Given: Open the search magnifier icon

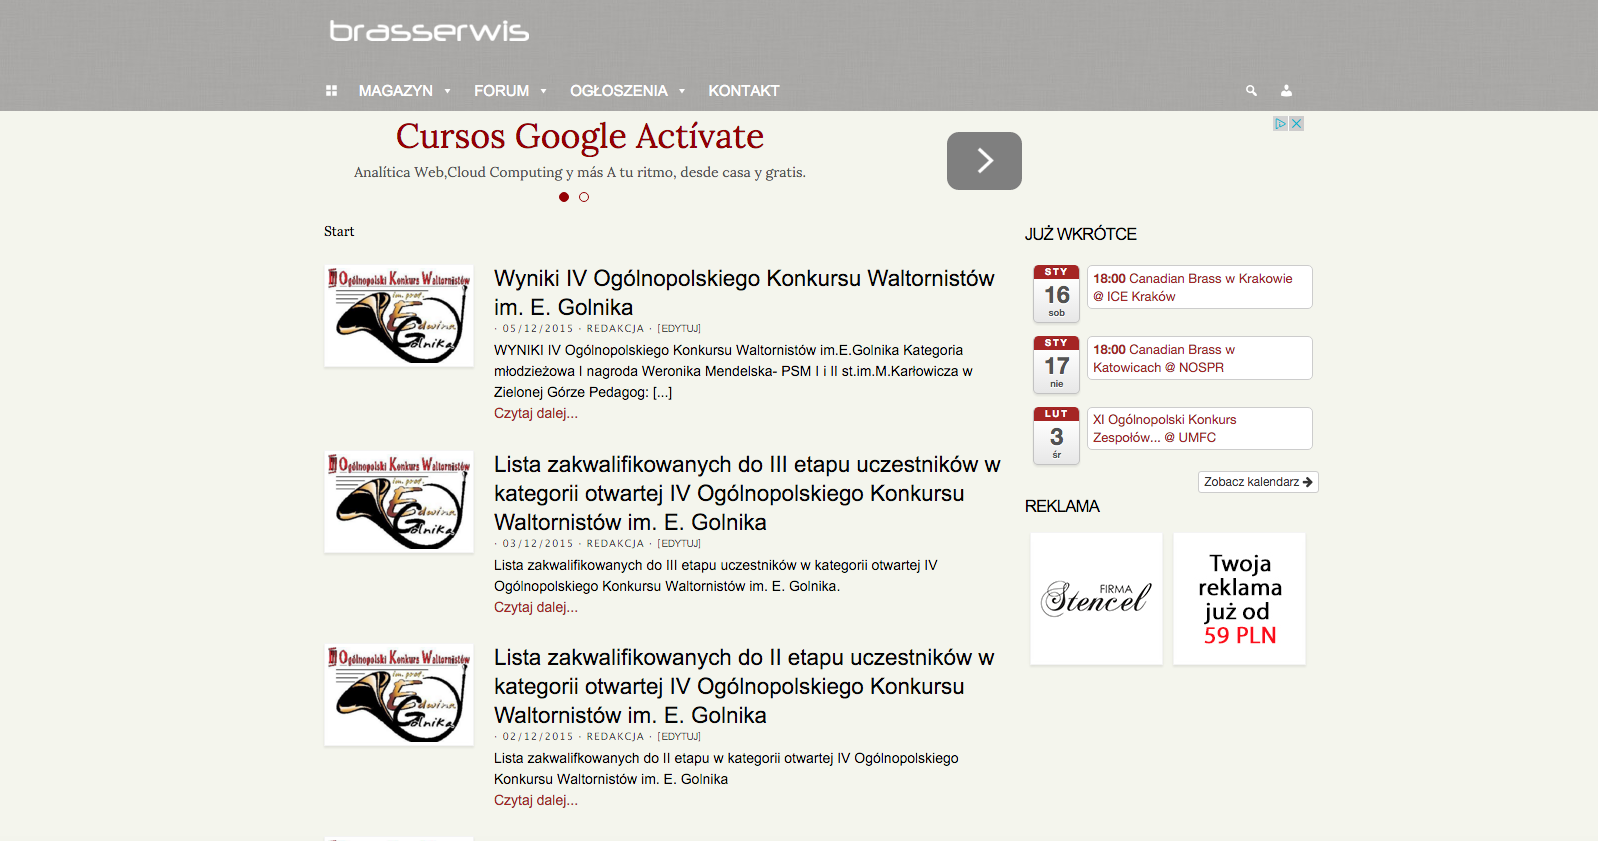Looking at the screenshot, I should 1251,91.
